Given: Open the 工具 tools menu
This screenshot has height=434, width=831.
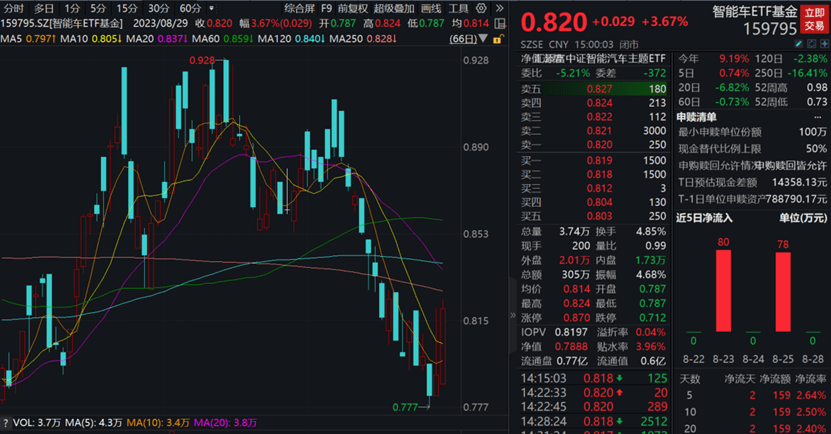Looking at the screenshot, I should click(458, 8).
